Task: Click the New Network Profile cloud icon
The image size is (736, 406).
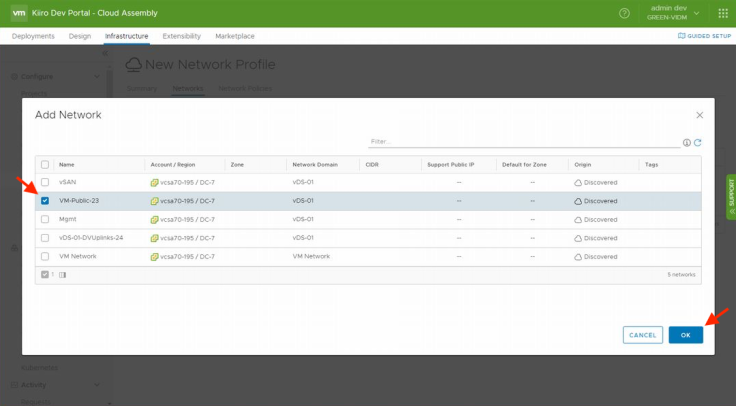Action: pos(133,64)
